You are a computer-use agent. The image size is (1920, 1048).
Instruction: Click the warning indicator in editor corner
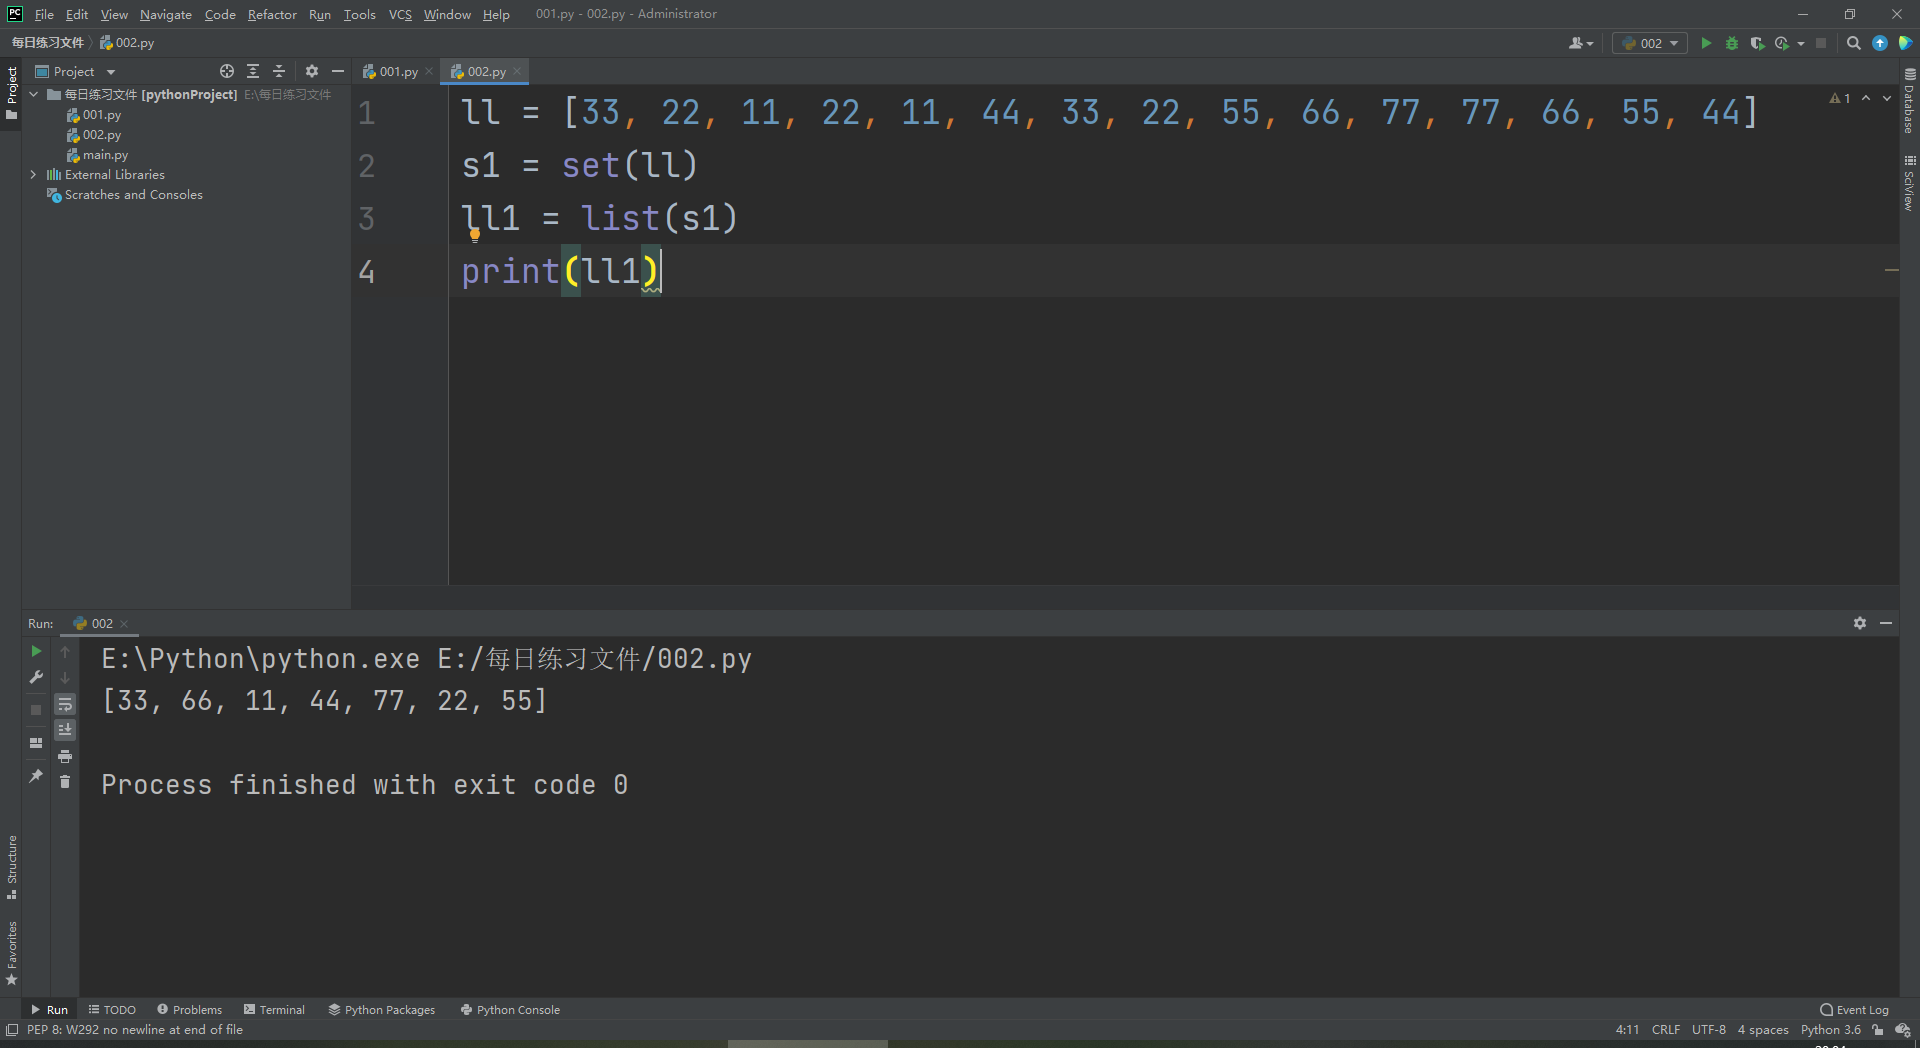pyautogui.click(x=1840, y=98)
